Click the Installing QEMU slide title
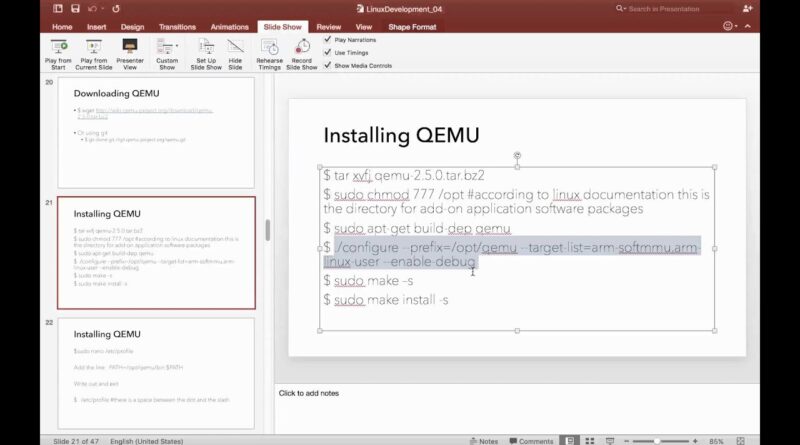The width and height of the screenshot is (800, 445). (402, 135)
